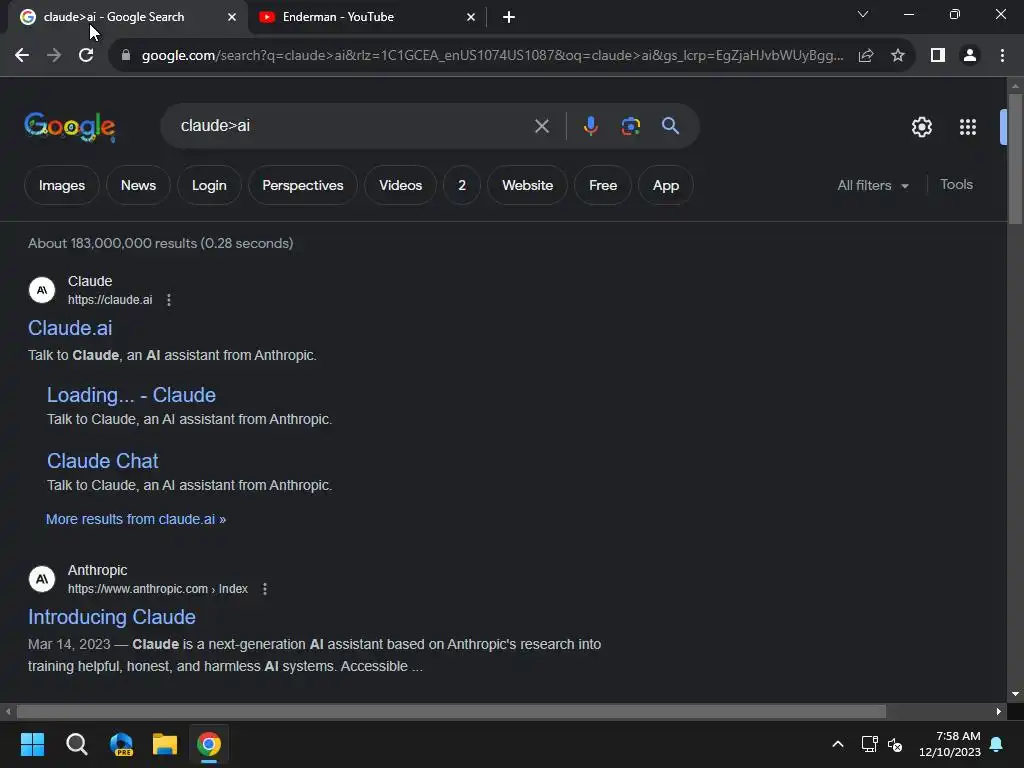Open Google quick settings gear
Viewport: 1024px width, 768px height.
pos(921,127)
